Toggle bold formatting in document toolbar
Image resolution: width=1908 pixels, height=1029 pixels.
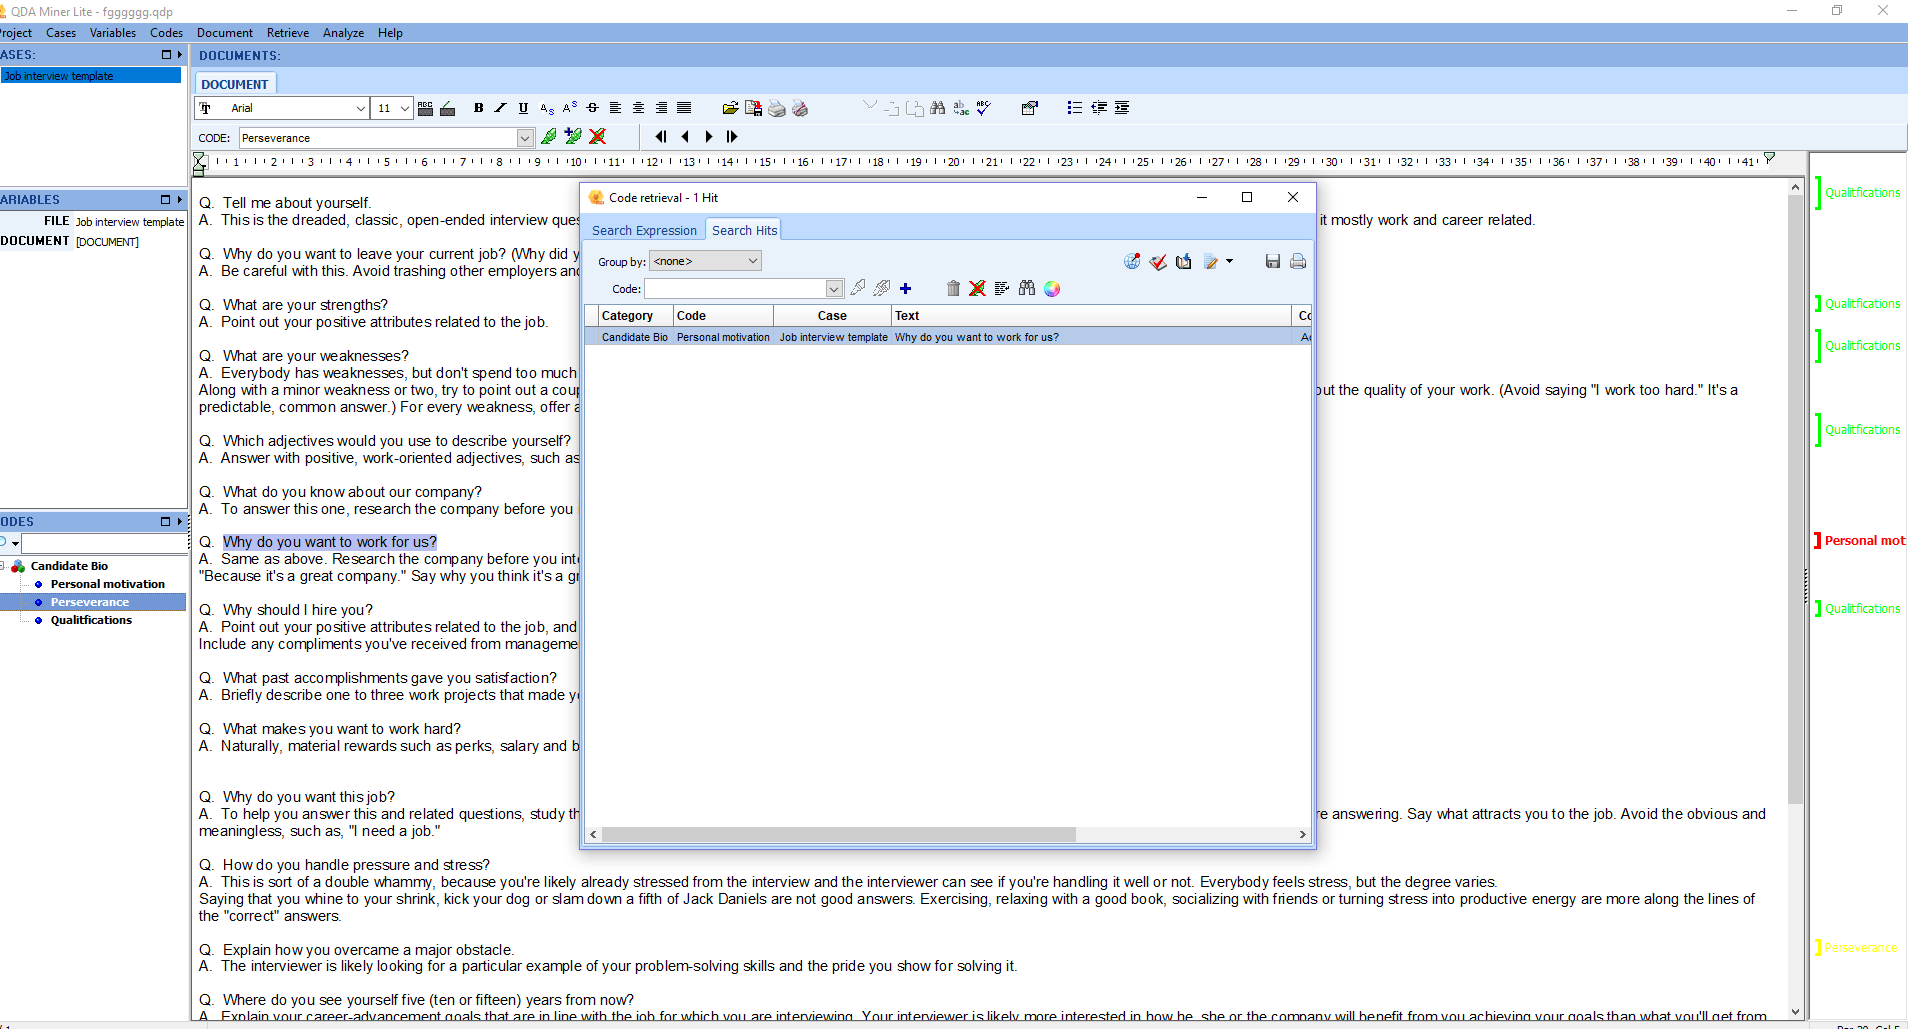coord(478,108)
